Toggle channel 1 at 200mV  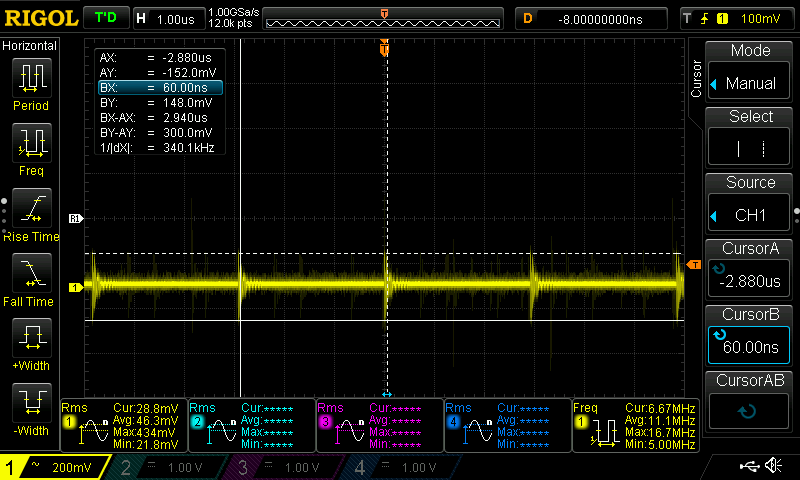click(54, 467)
